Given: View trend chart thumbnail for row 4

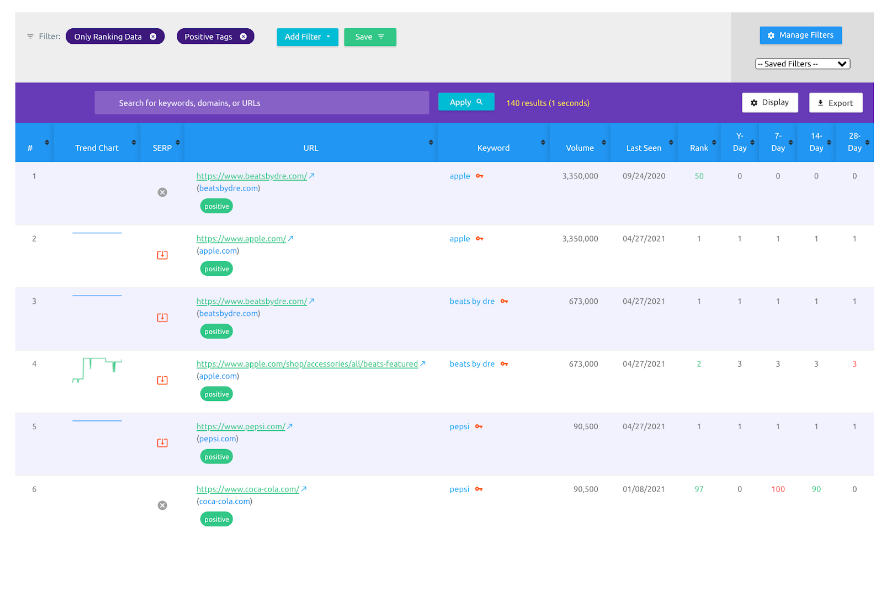Looking at the screenshot, I should pos(97,368).
